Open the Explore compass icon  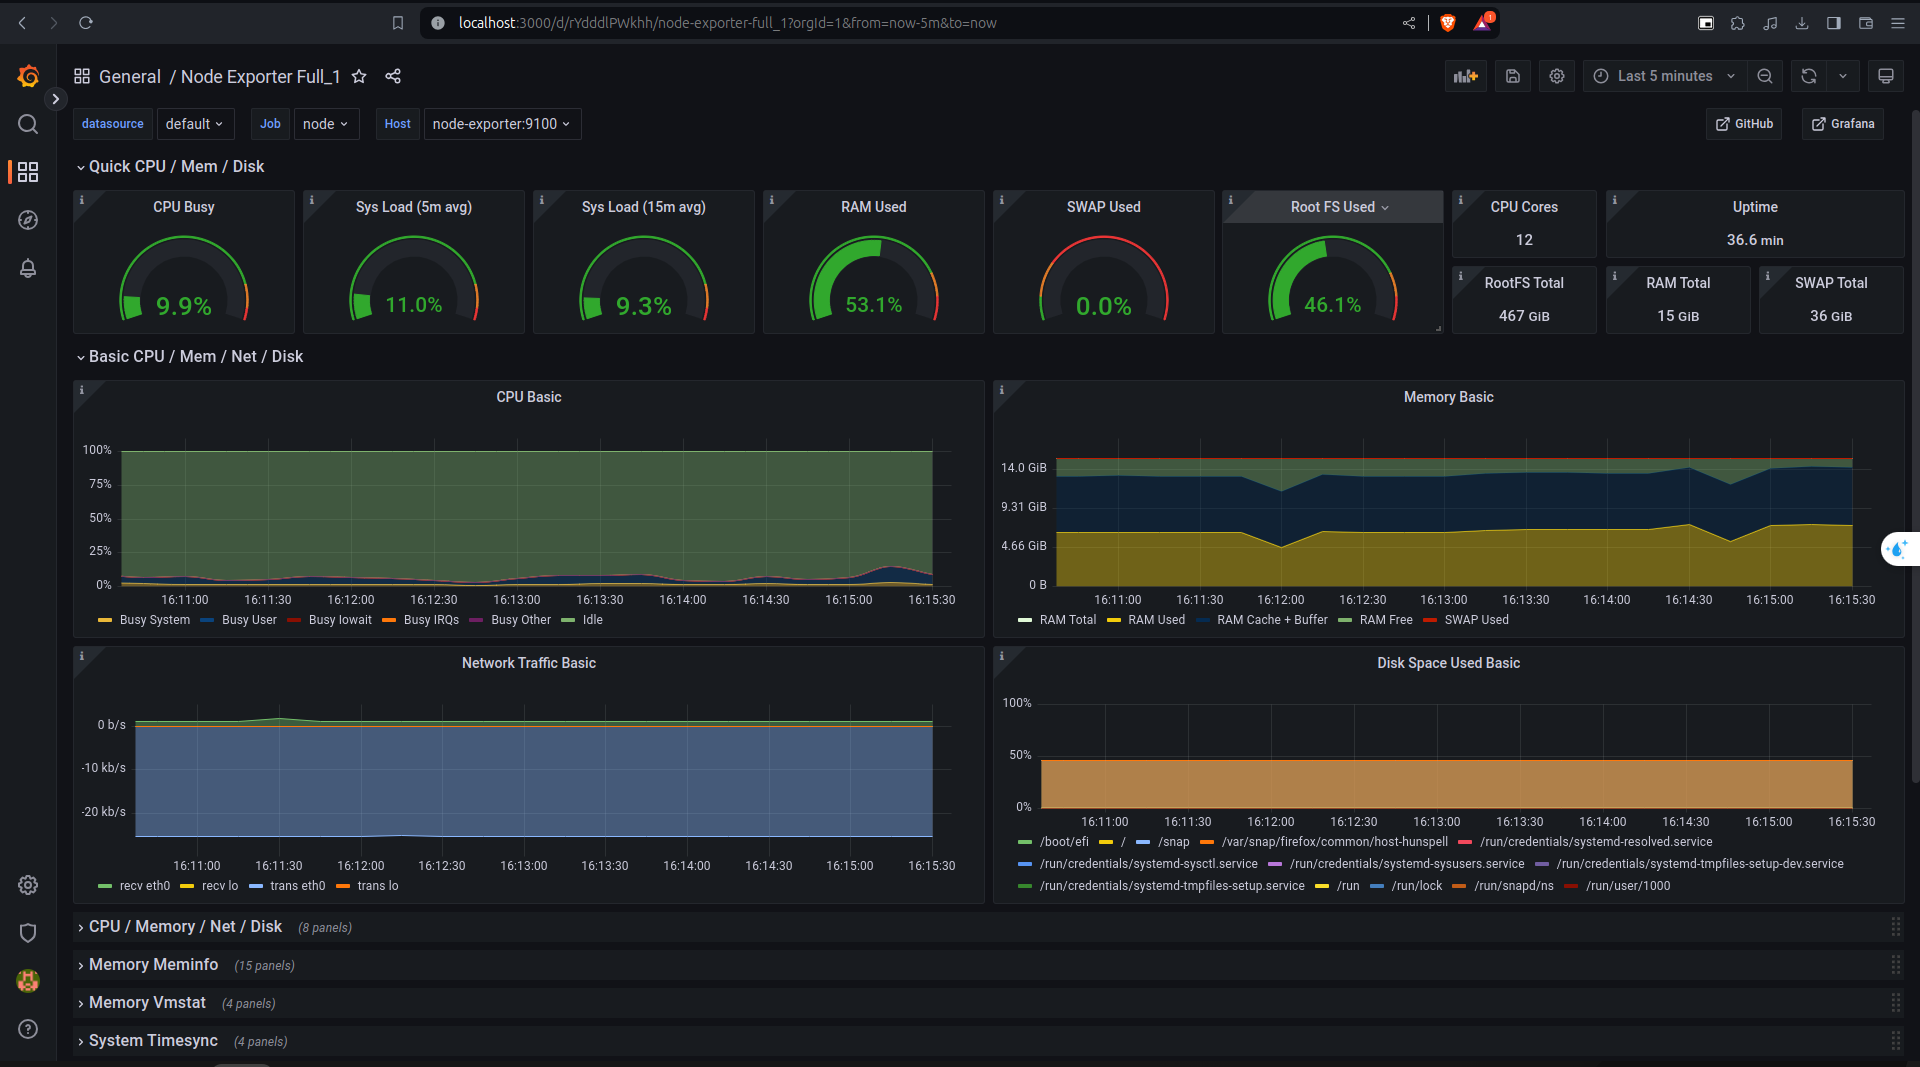(x=28, y=220)
